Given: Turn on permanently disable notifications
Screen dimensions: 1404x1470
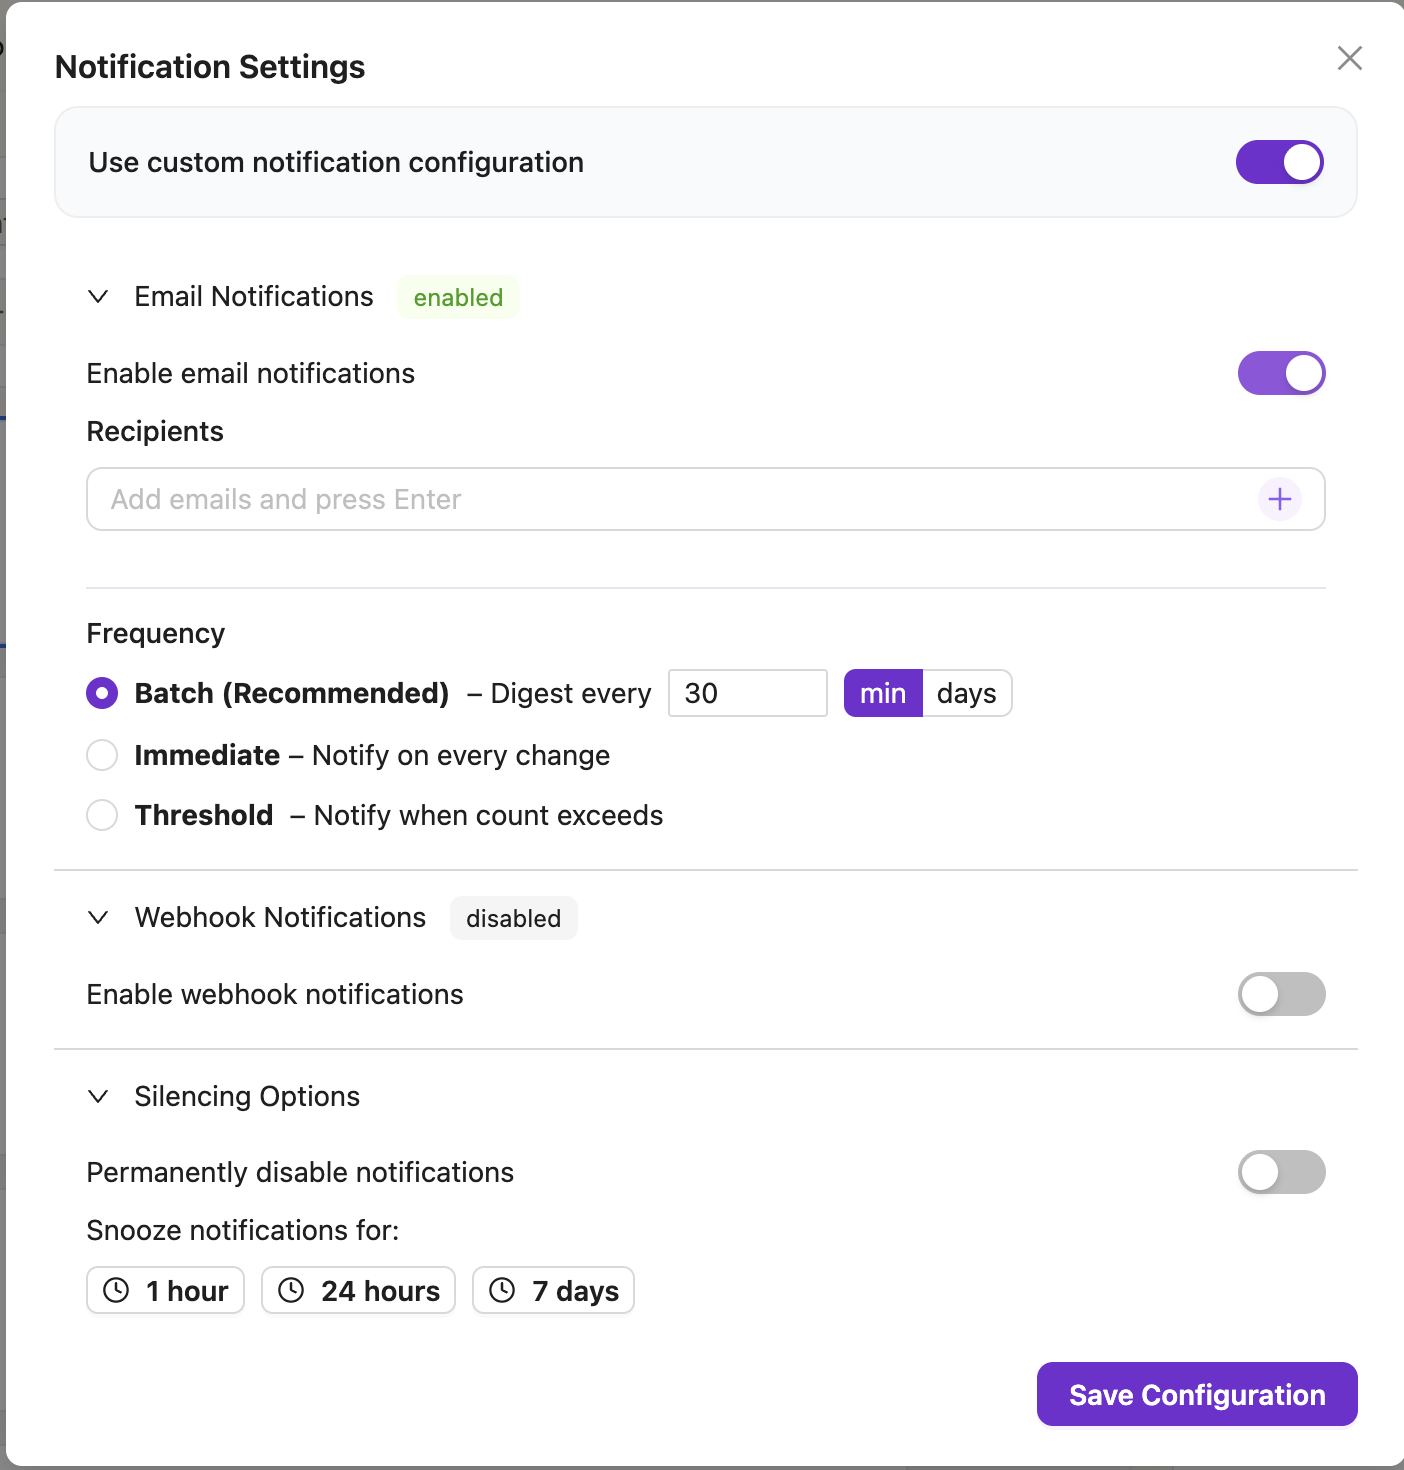Looking at the screenshot, I should tap(1282, 1172).
